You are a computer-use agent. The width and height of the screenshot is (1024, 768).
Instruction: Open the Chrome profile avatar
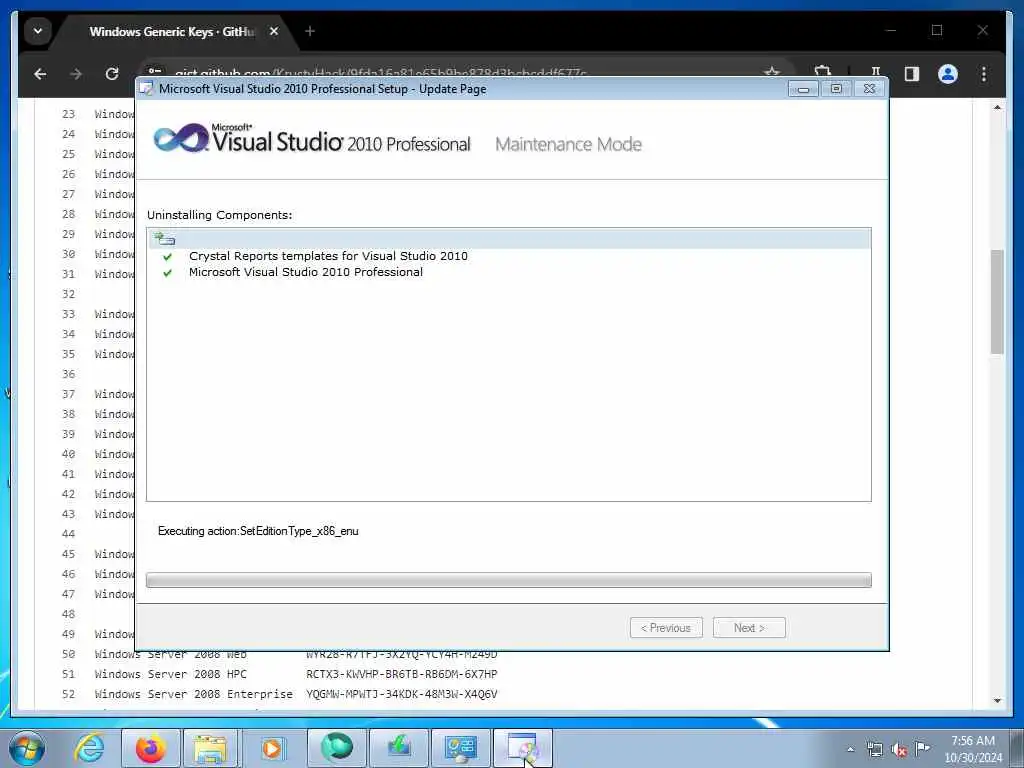point(948,74)
